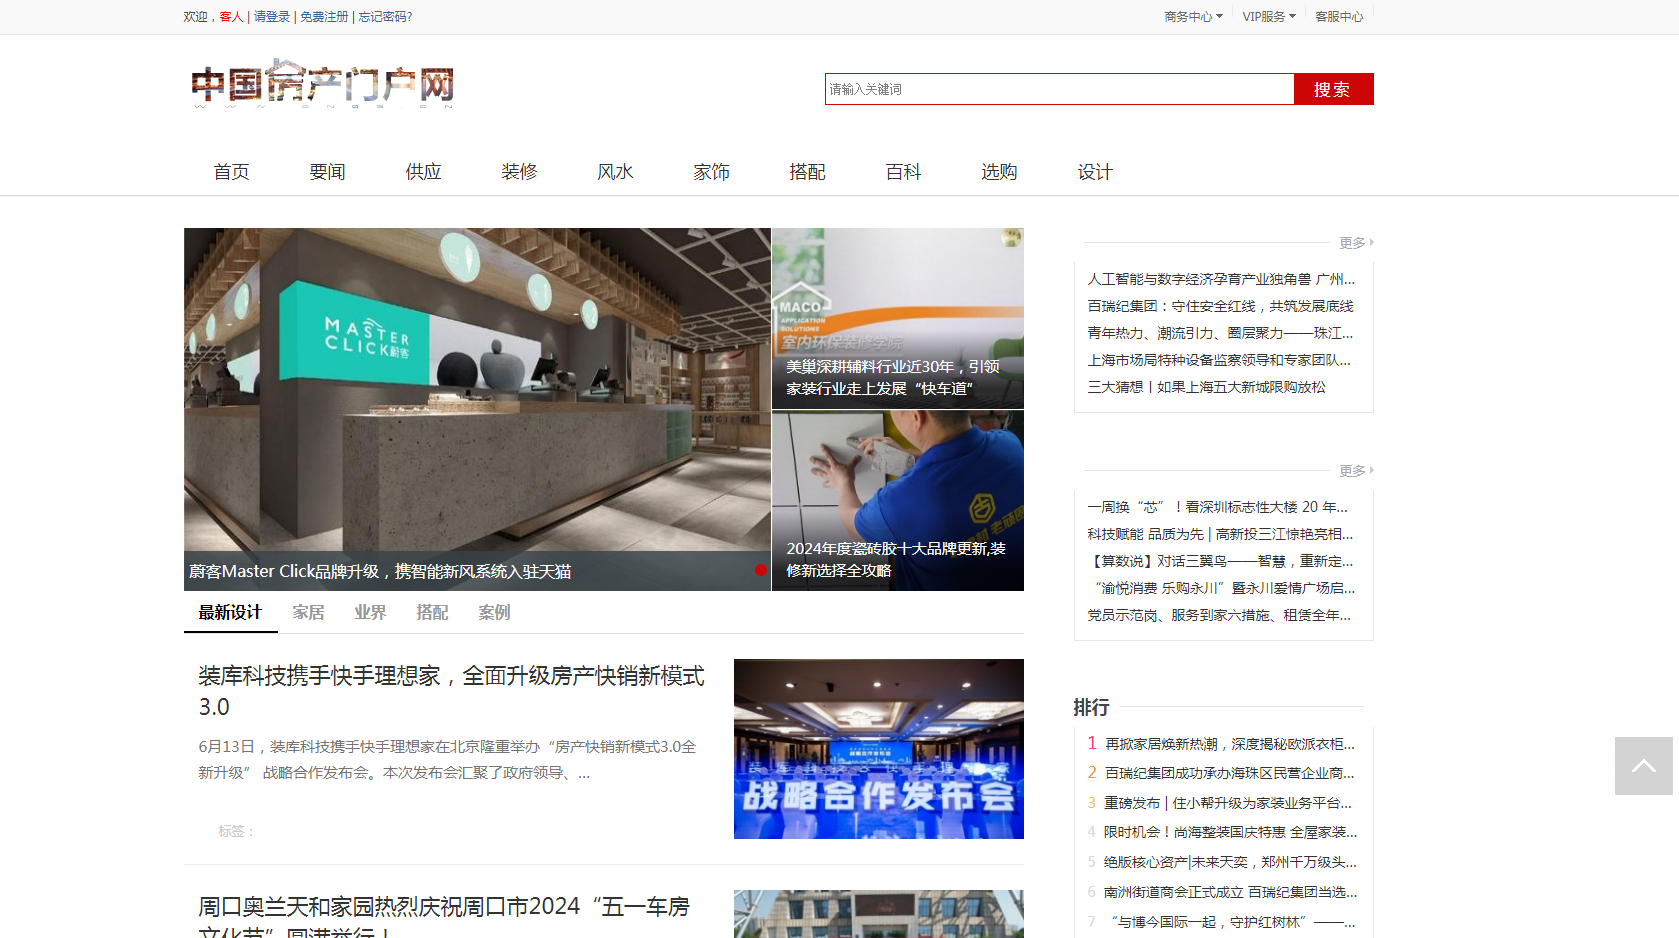
Task: Switch to the 家居 tab
Action: (x=308, y=612)
